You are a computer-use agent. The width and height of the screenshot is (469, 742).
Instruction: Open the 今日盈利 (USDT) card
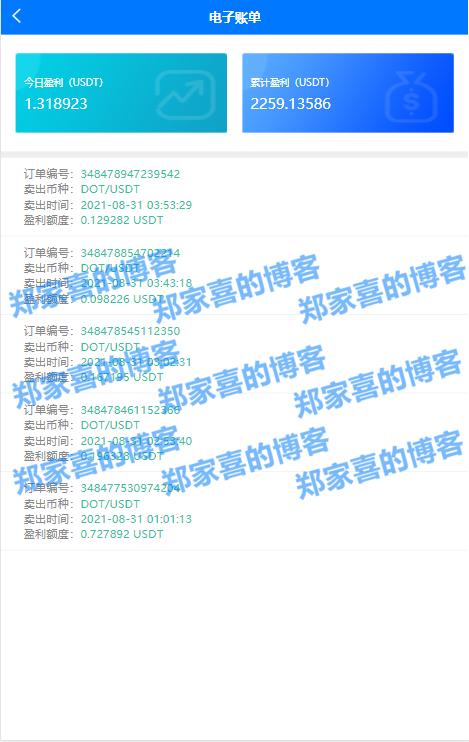[x=121, y=93]
